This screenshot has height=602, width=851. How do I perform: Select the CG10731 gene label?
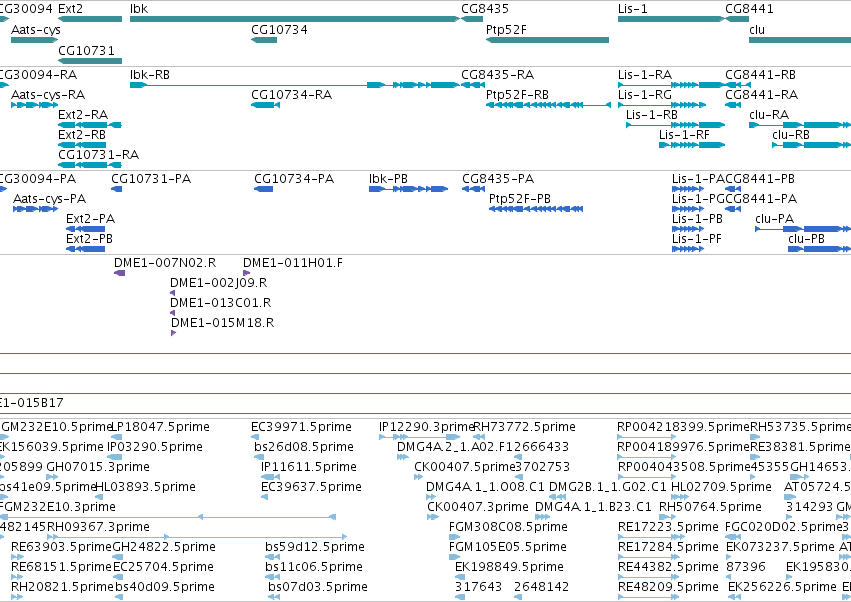[86, 50]
